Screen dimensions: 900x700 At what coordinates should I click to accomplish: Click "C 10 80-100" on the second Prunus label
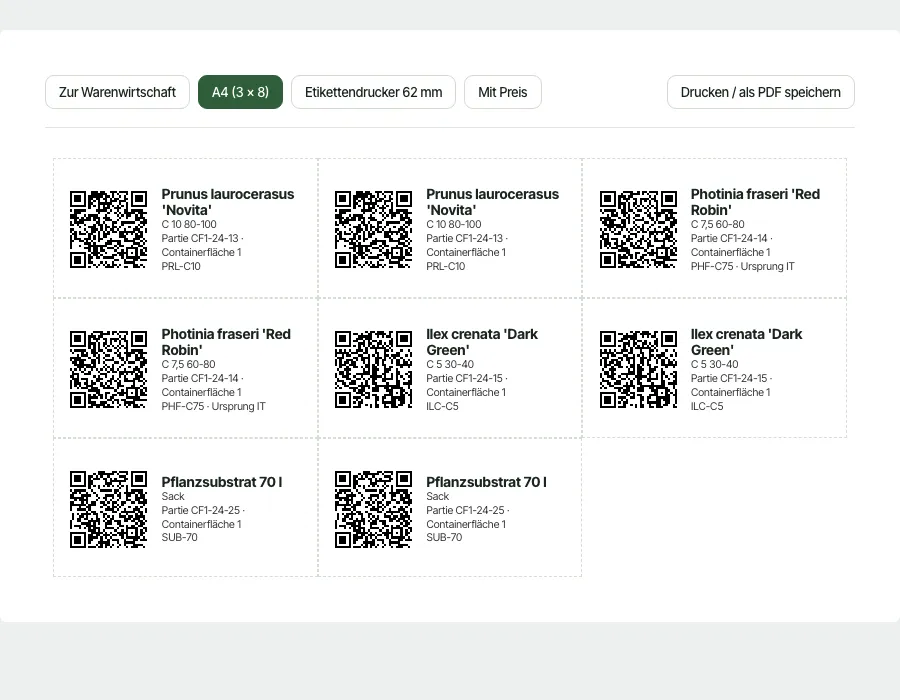click(454, 224)
